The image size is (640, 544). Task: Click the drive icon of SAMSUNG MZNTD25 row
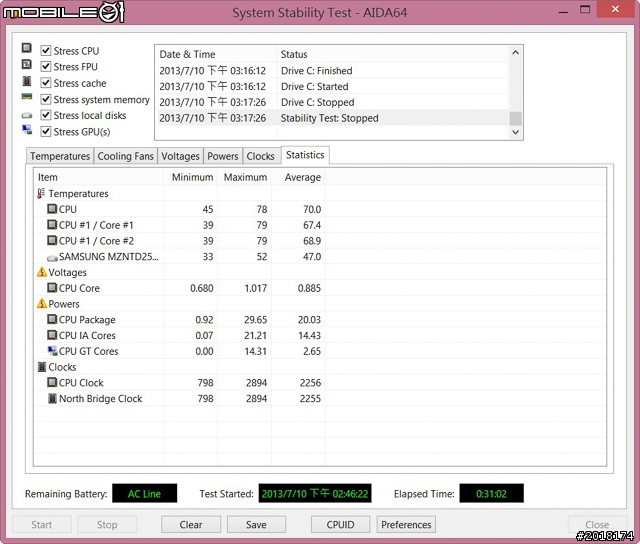click(x=52, y=258)
